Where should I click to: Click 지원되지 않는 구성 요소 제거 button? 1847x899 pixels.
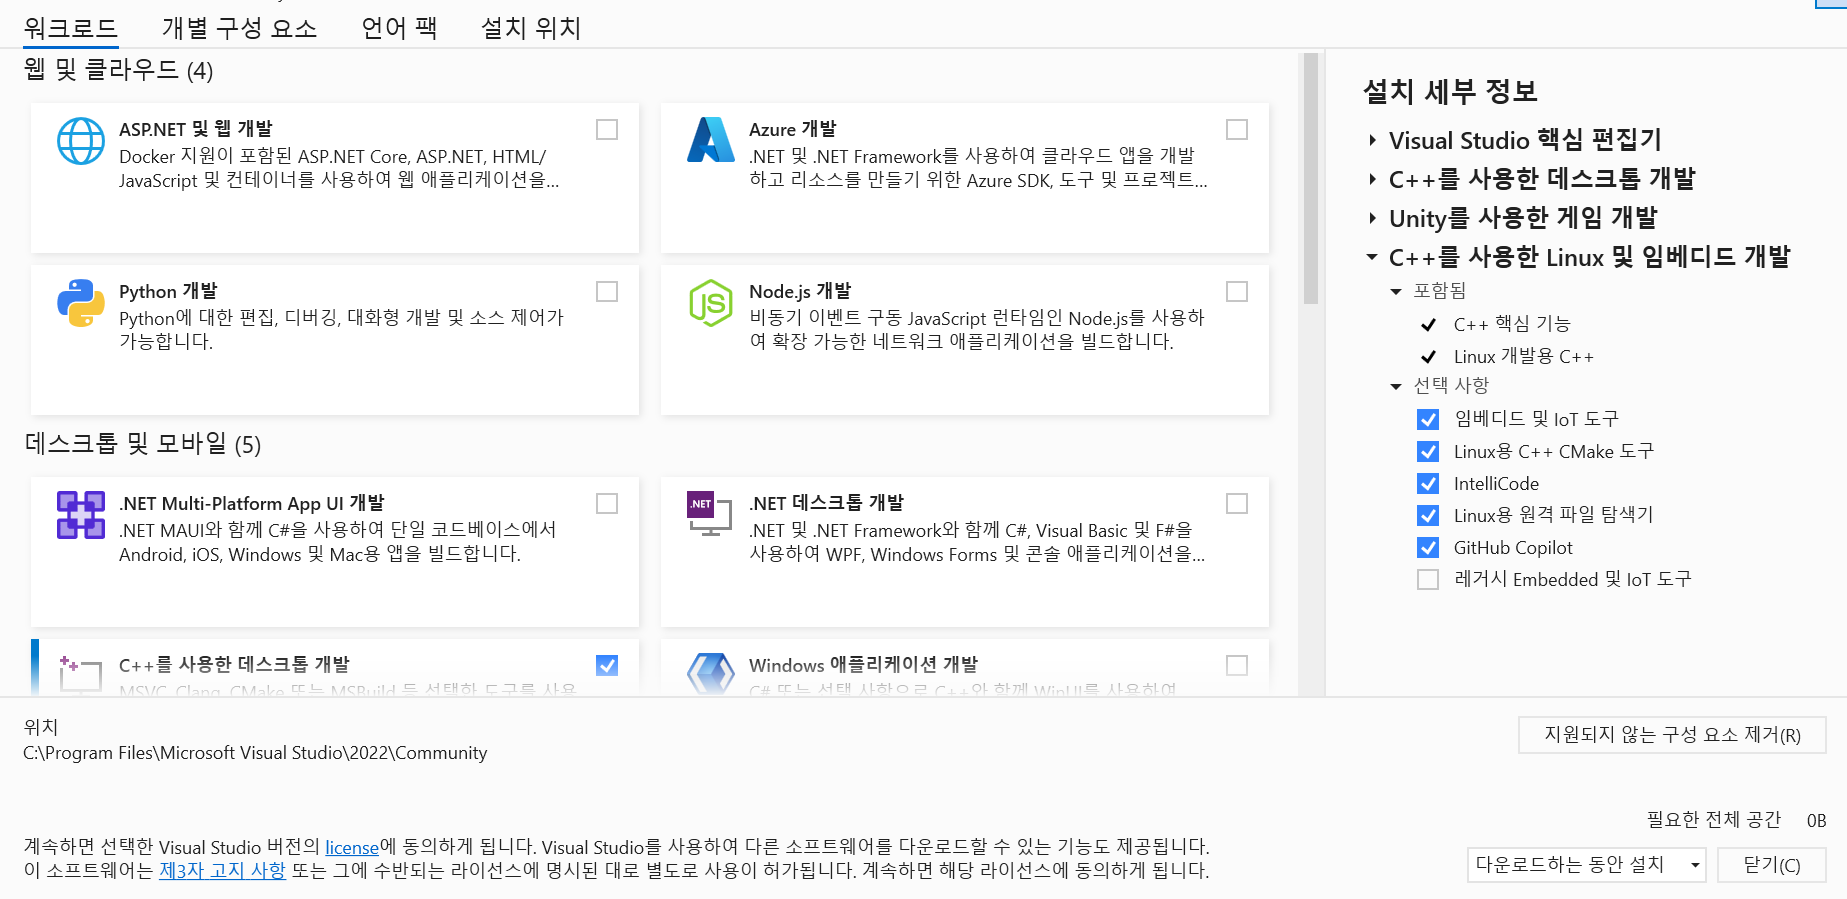coord(1672,735)
